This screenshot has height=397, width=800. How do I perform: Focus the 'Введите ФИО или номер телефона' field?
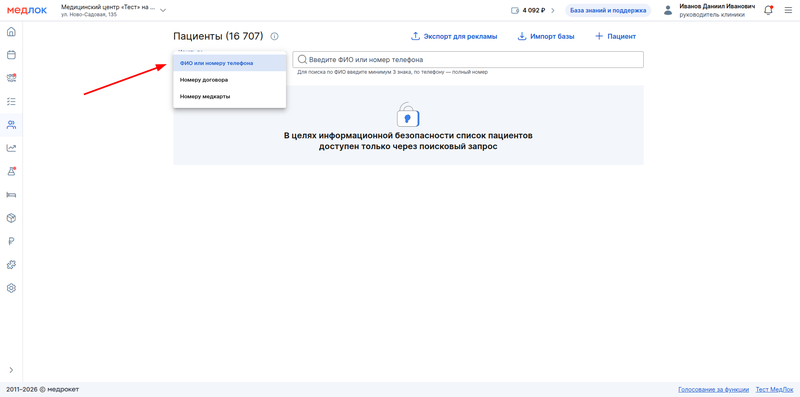468,59
